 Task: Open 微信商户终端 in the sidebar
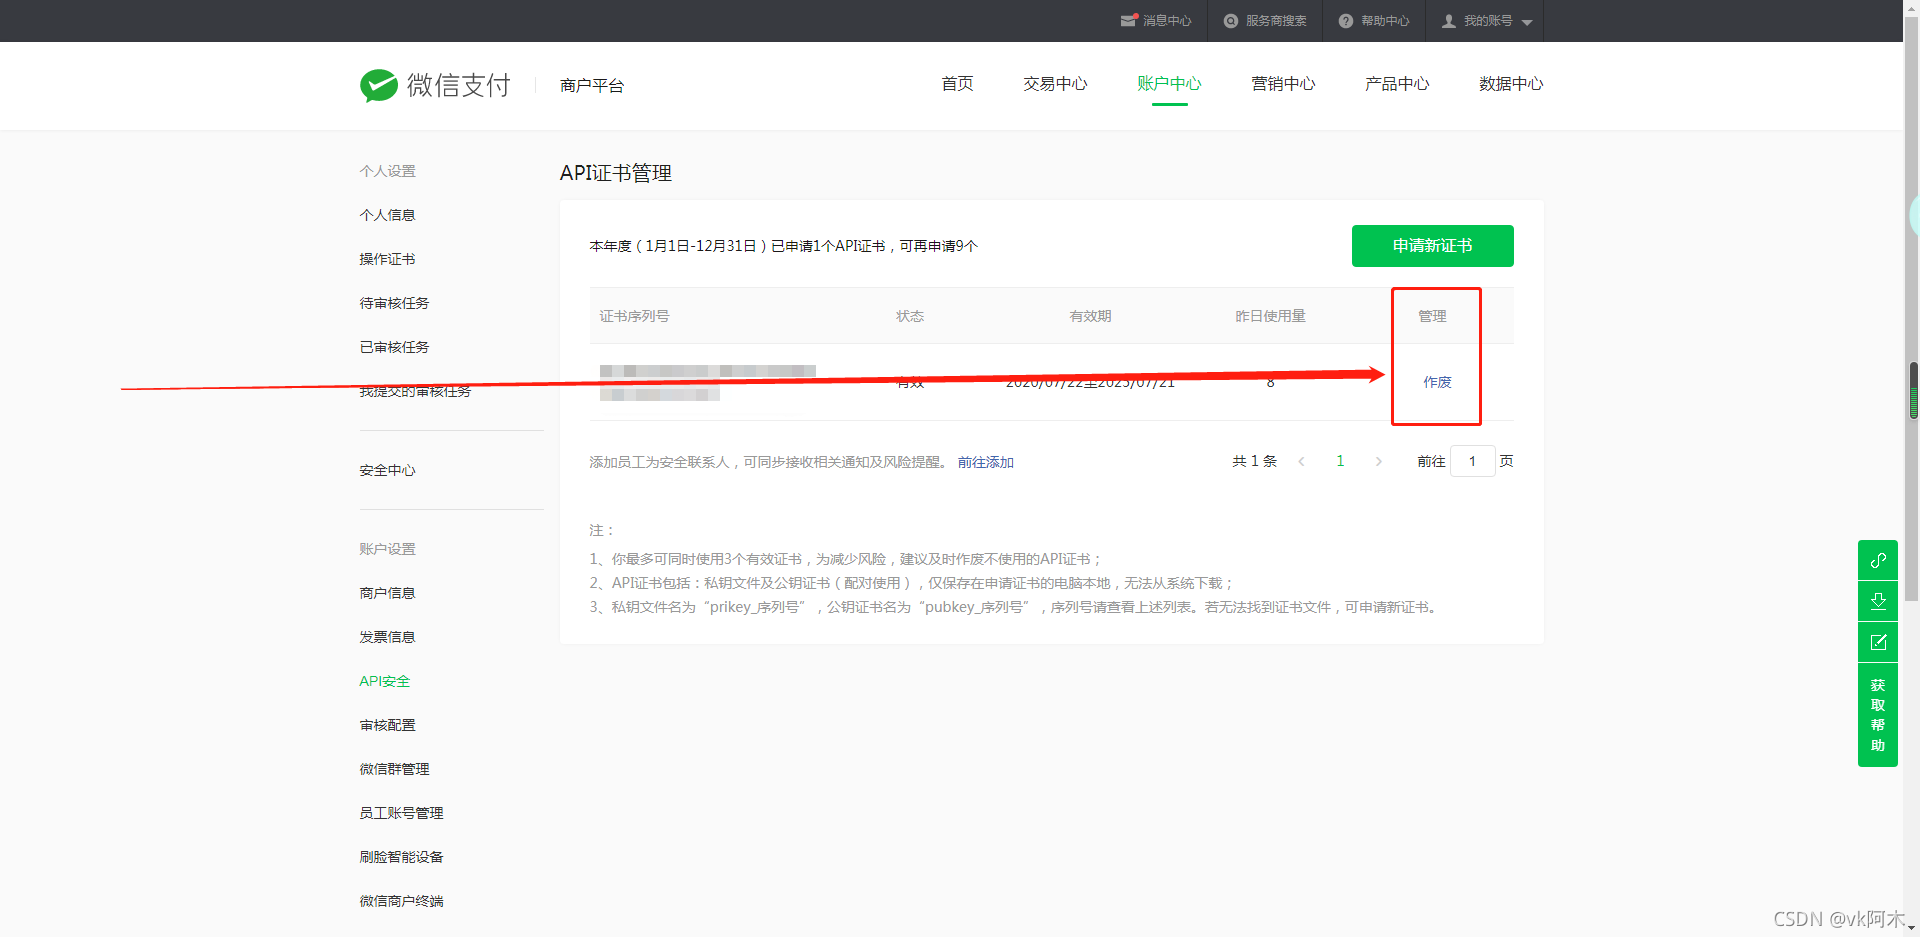click(401, 901)
